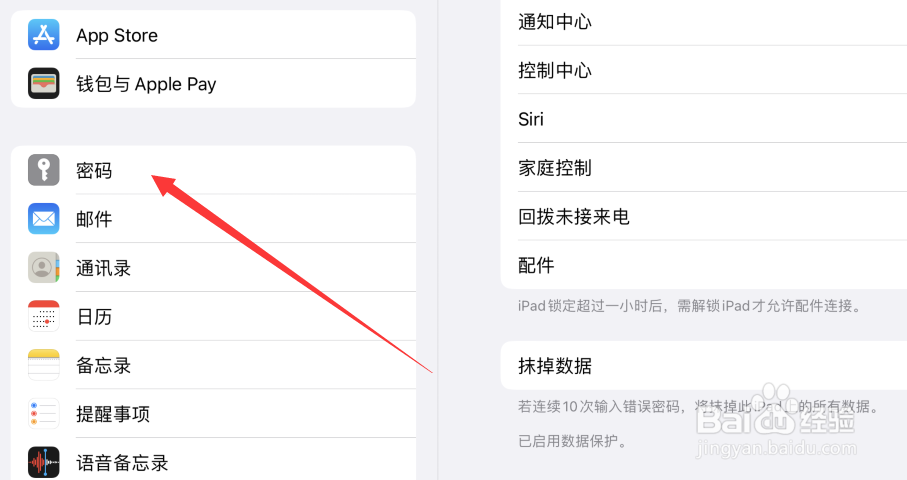Tap the 日历 calendar icon
Screen dimensions: 907x480
point(43,316)
